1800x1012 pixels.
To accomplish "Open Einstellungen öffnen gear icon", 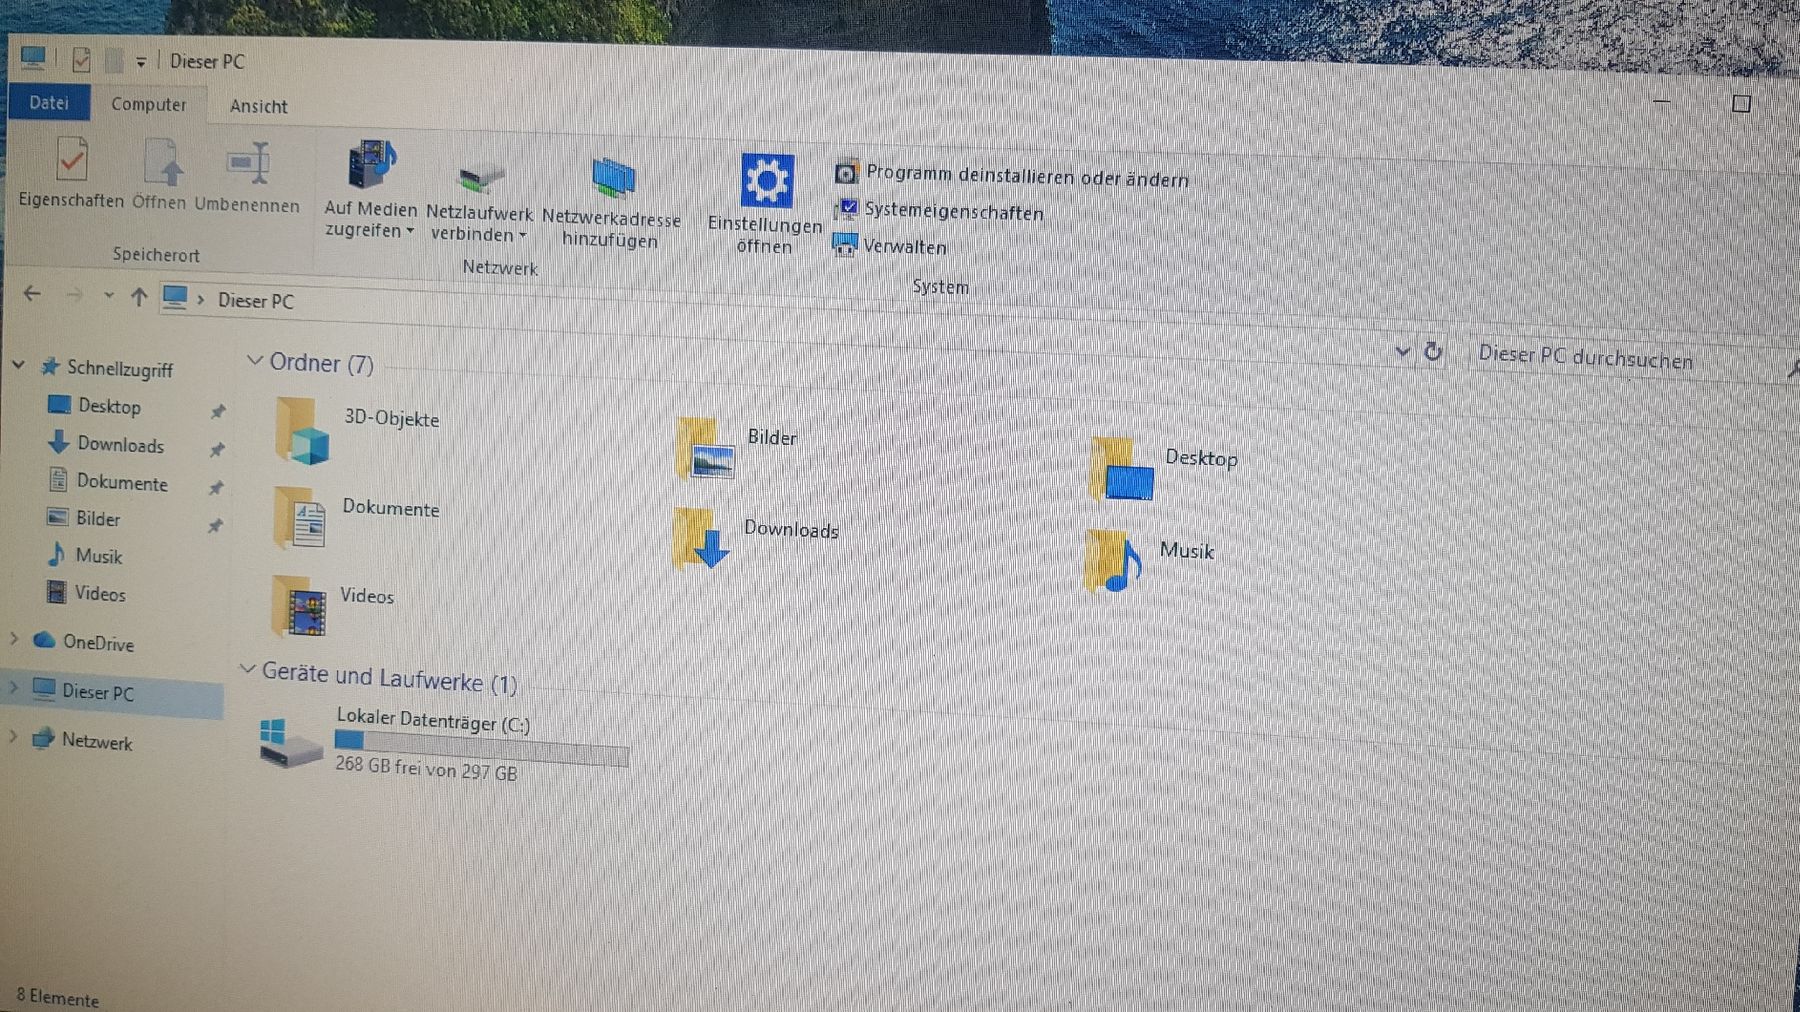I will coord(767,181).
